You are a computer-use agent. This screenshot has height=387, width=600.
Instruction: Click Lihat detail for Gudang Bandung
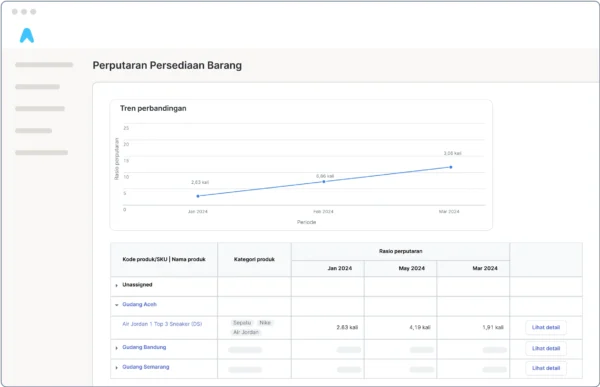(x=546, y=348)
